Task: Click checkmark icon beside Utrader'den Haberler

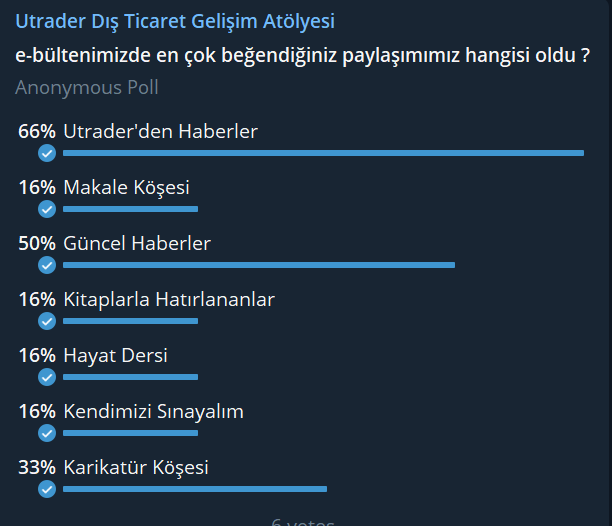Action: click(46, 153)
